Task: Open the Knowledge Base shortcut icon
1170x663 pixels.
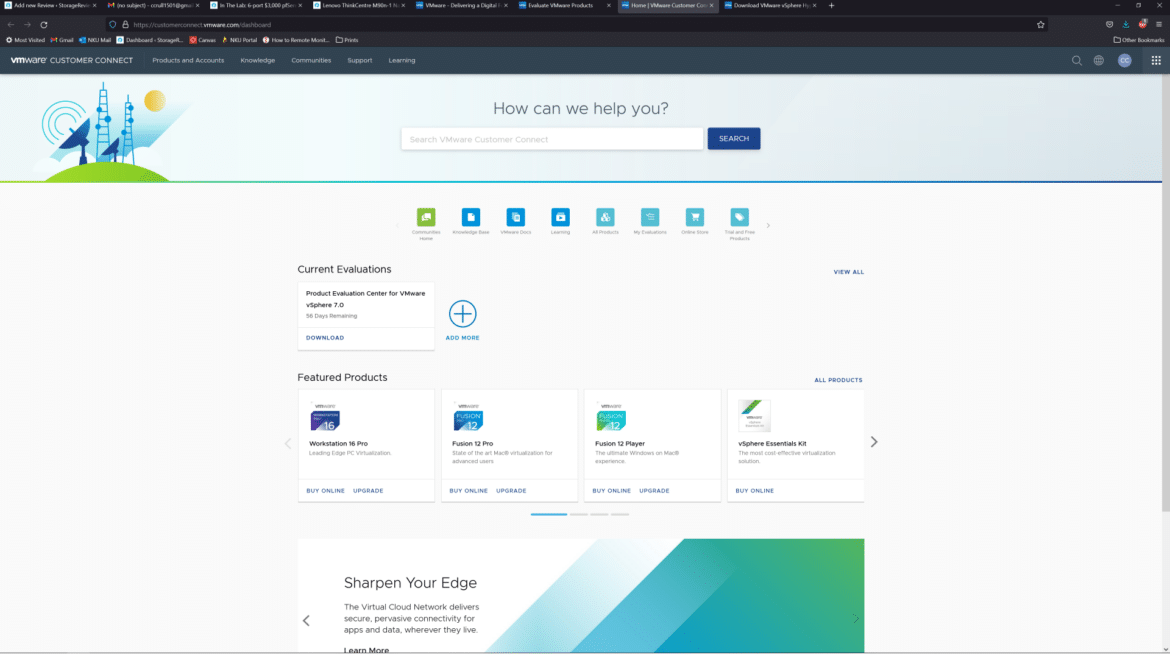Action: click(x=471, y=217)
